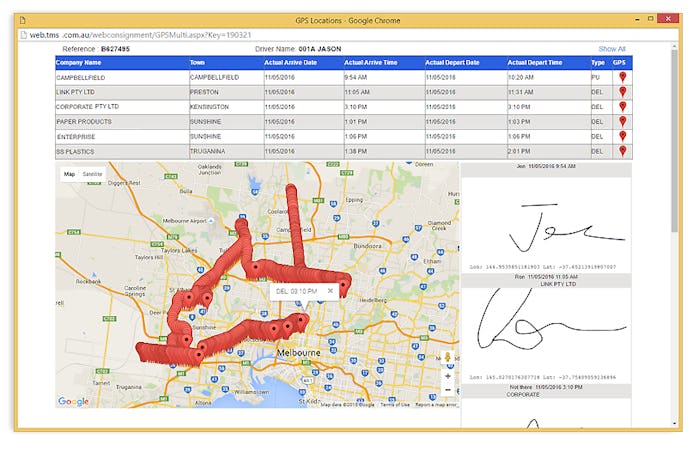Click the browser address bar URL

pos(141,35)
